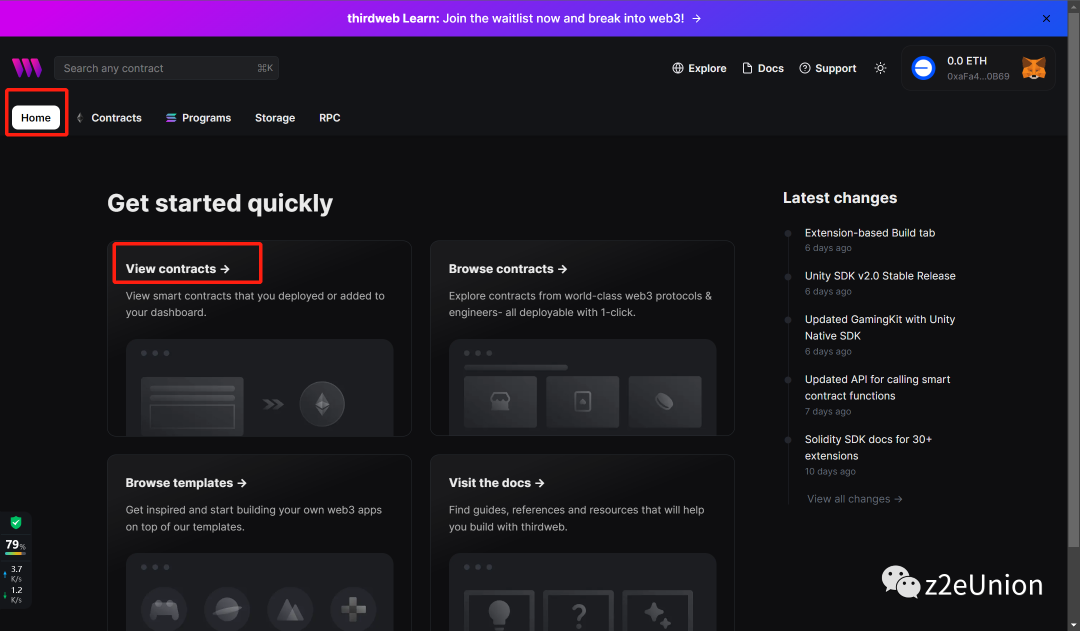Click the Docs document icon
1080x631 pixels.
click(748, 68)
